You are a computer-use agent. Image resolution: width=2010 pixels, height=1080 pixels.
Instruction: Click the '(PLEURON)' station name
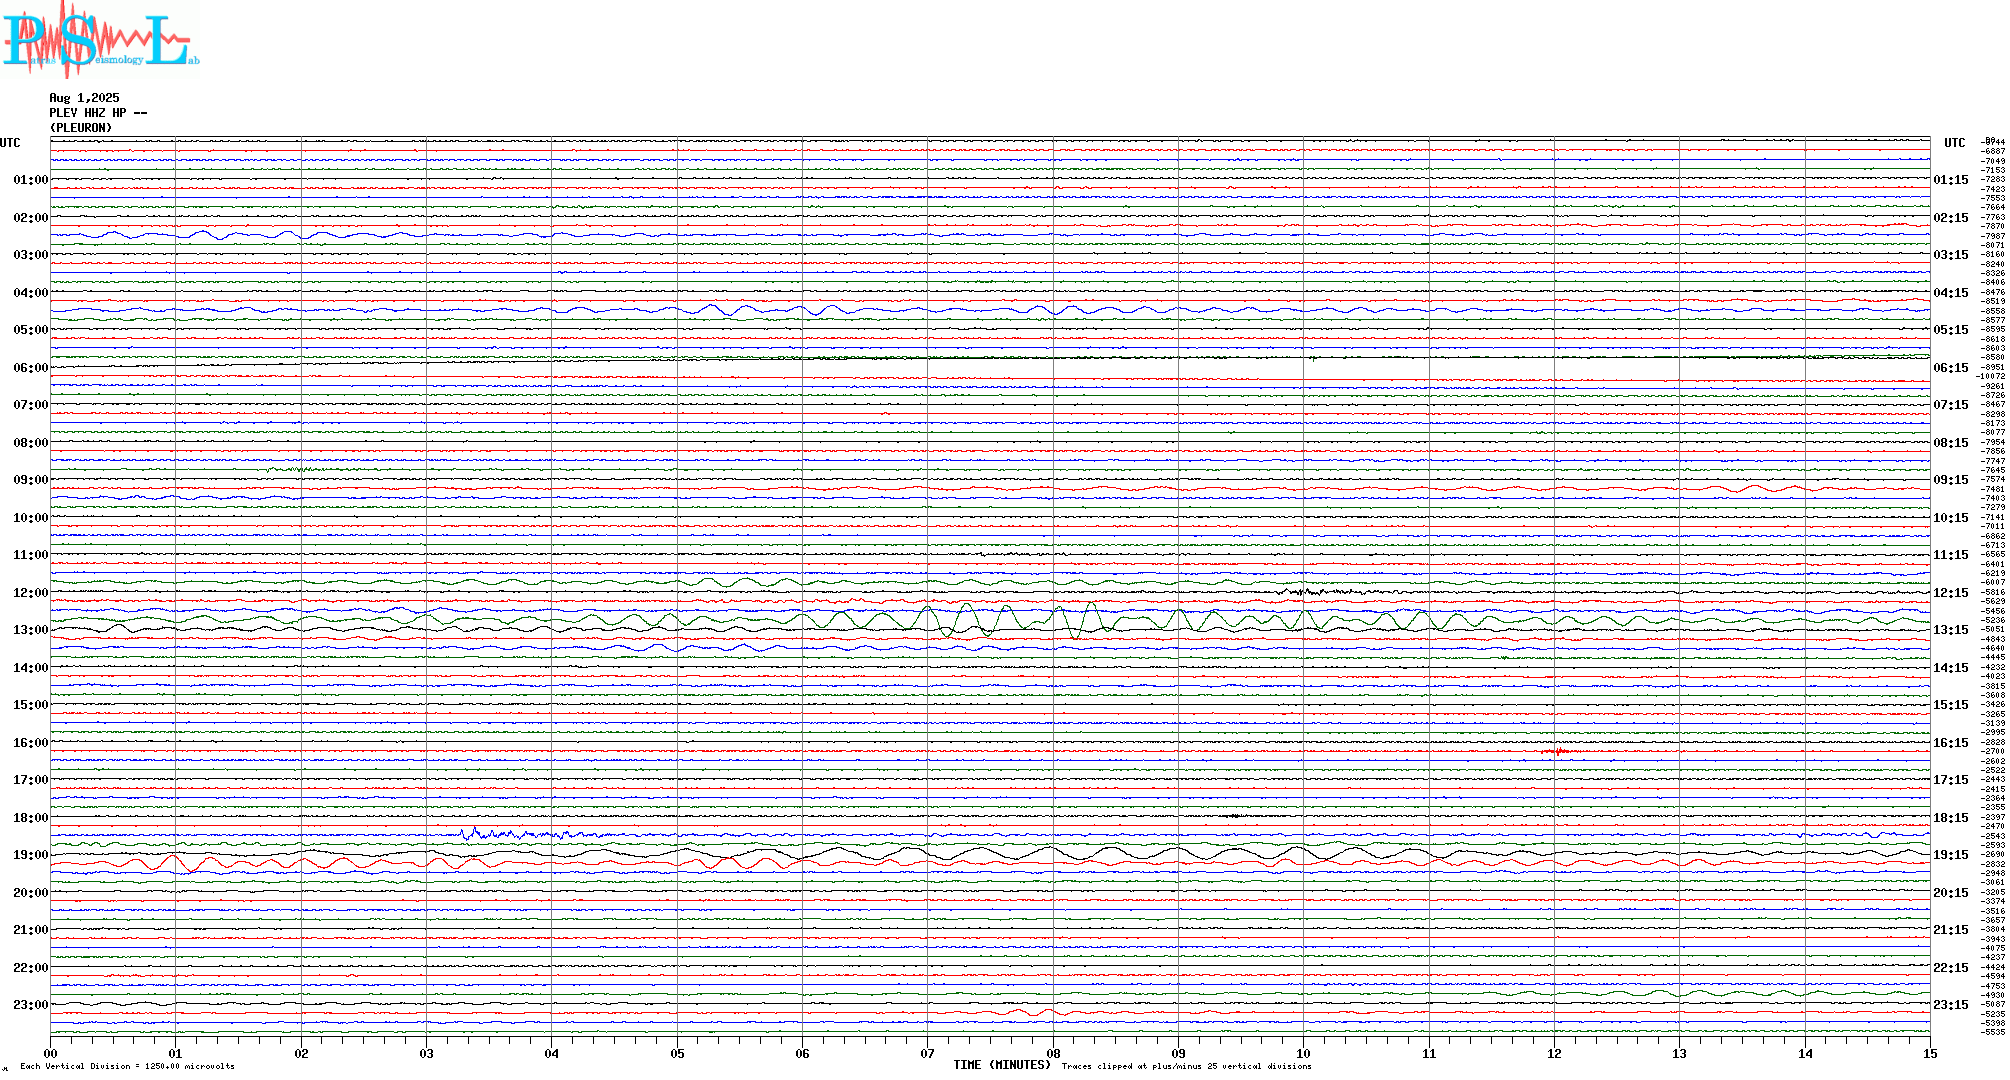(81, 128)
